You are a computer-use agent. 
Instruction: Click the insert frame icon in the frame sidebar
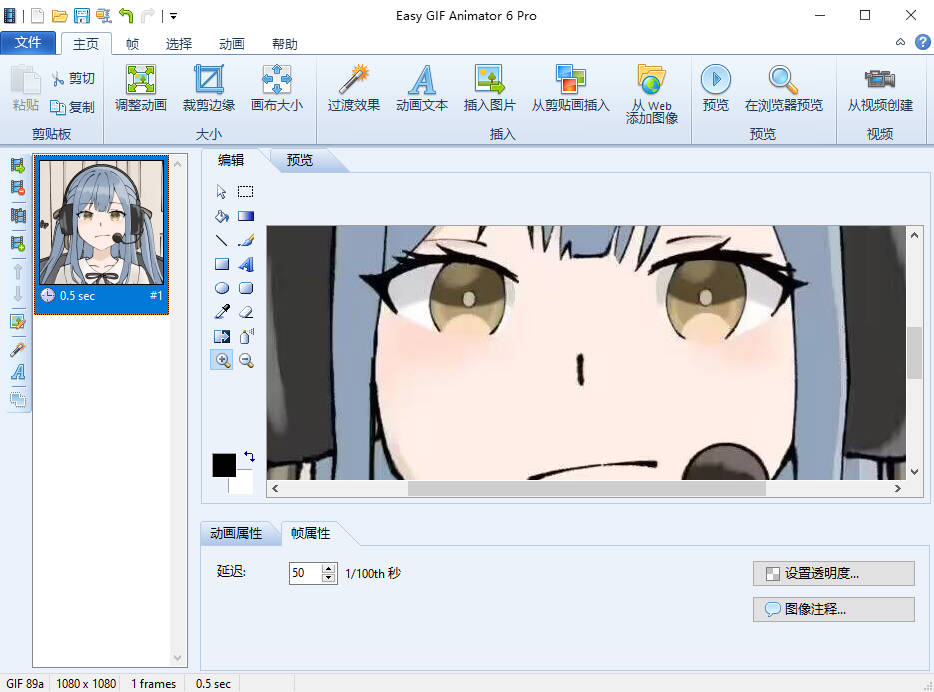coord(18,165)
